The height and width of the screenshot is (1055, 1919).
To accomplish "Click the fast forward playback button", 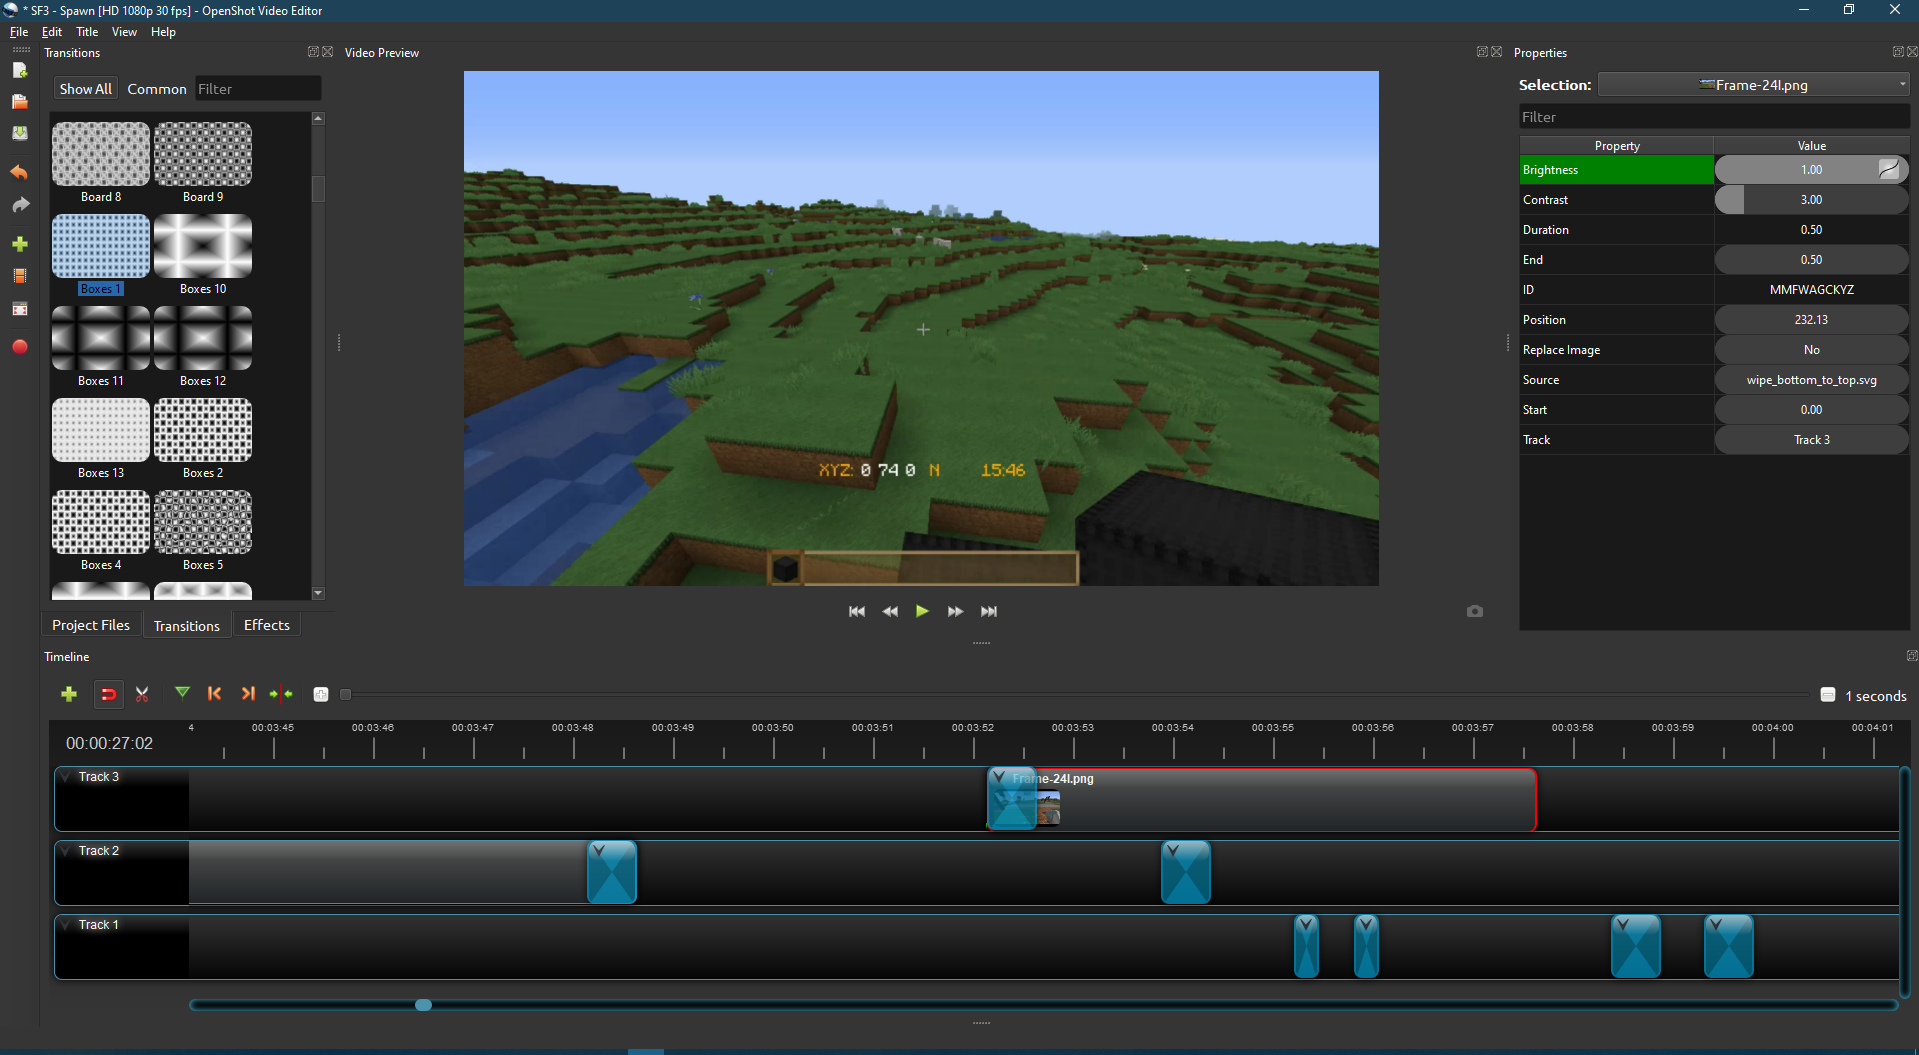I will [x=955, y=611].
